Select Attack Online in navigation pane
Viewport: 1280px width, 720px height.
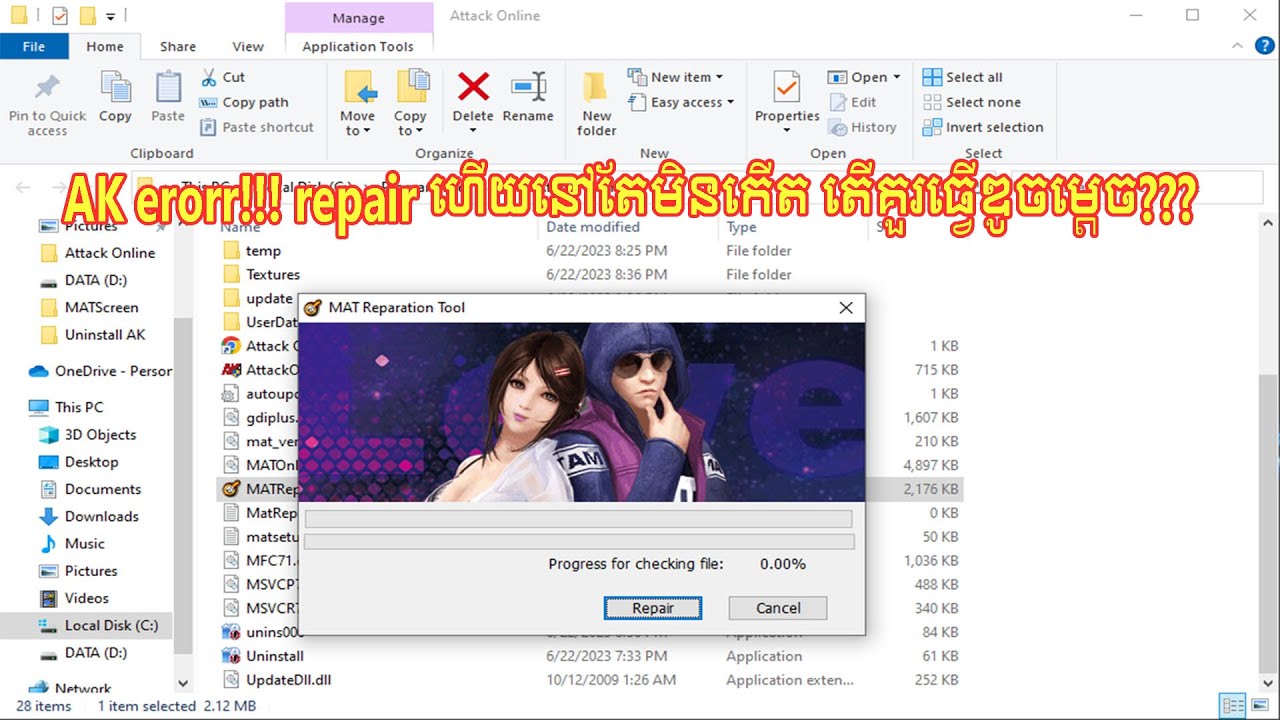point(98,253)
